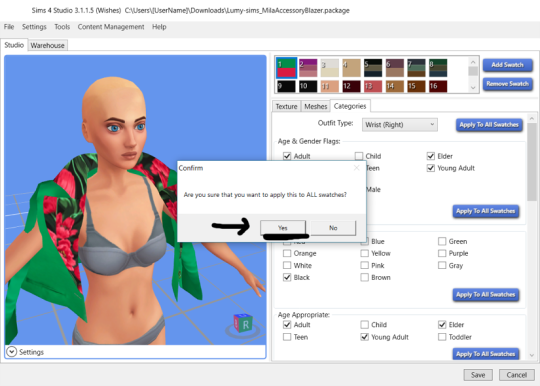Select swatch number 16 dark red
Image resolution: width=540 pixels, height=386 pixels.
tap(438, 86)
